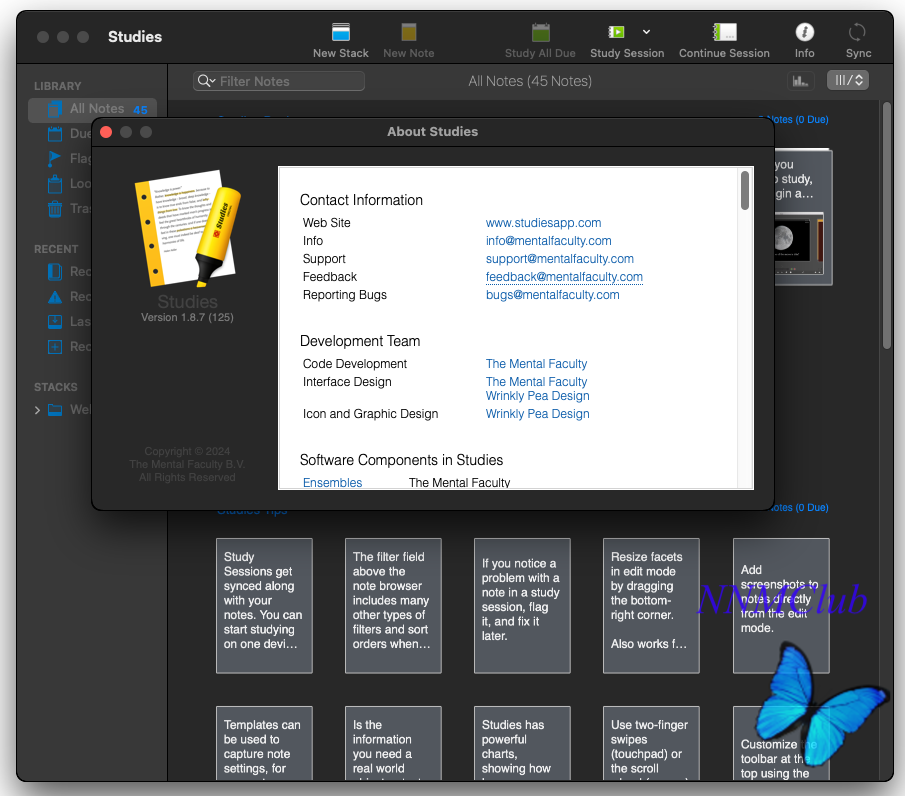Expand the Welcome stack disclosure arrow
The width and height of the screenshot is (905, 796).
tap(37, 410)
